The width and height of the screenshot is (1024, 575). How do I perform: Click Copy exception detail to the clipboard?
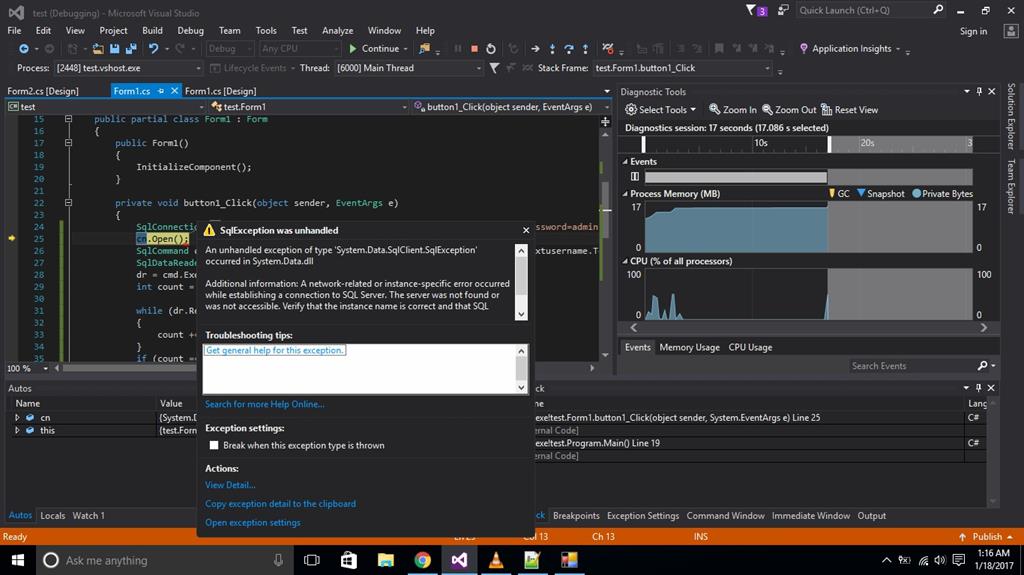click(280, 504)
